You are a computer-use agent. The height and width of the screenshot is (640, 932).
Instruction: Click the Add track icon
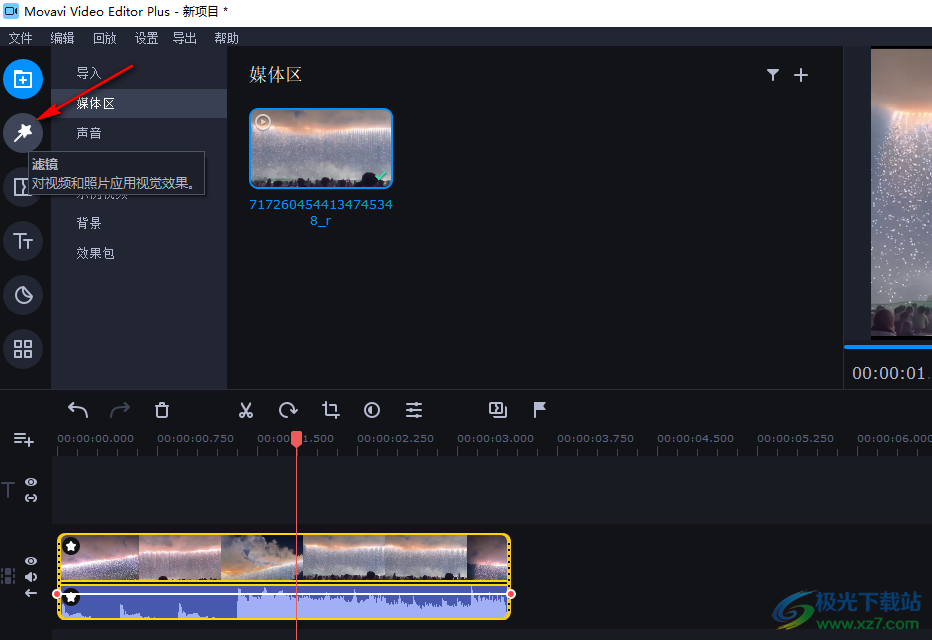tap(23, 439)
